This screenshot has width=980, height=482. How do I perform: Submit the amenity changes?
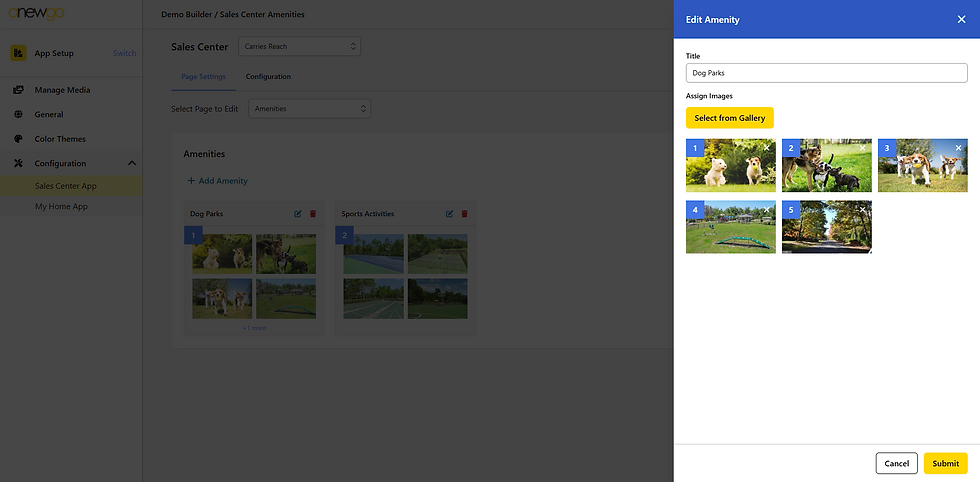pos(945,463)
